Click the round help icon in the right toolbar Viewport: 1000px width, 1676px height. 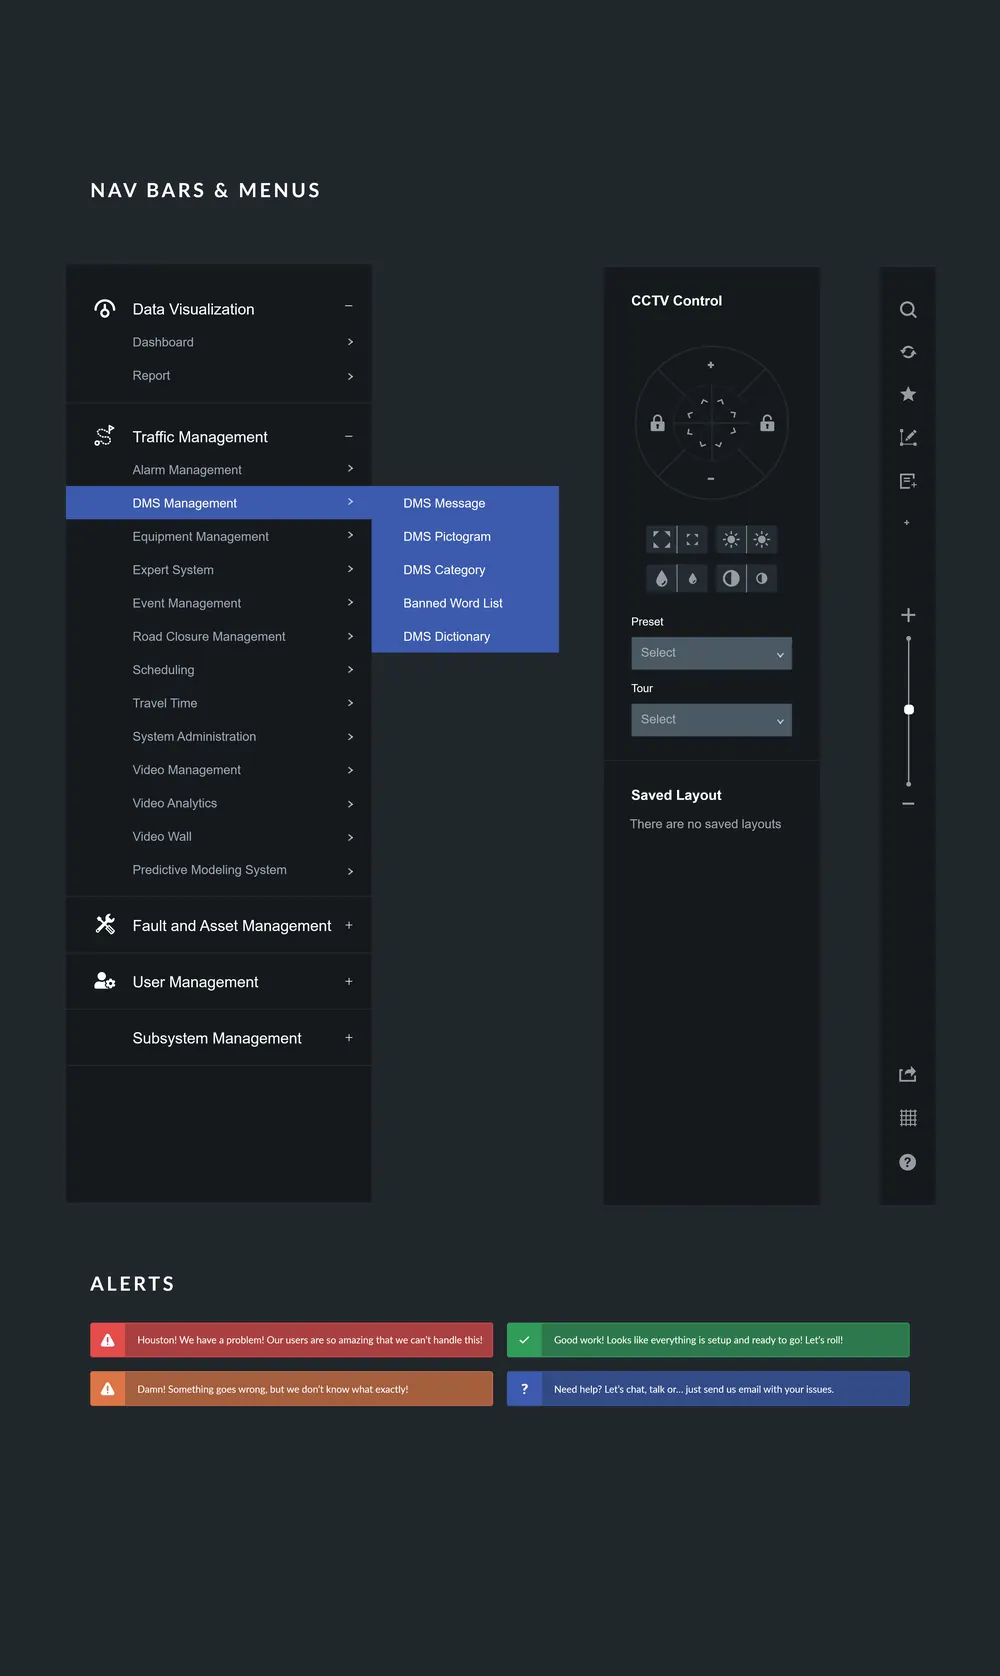point(908,1162)
